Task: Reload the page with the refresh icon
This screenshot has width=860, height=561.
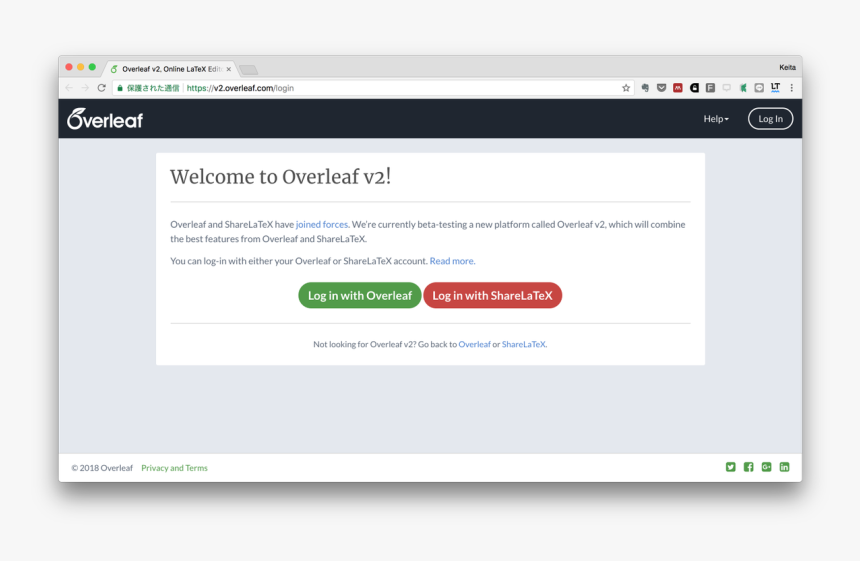Action: click(101, 88)
